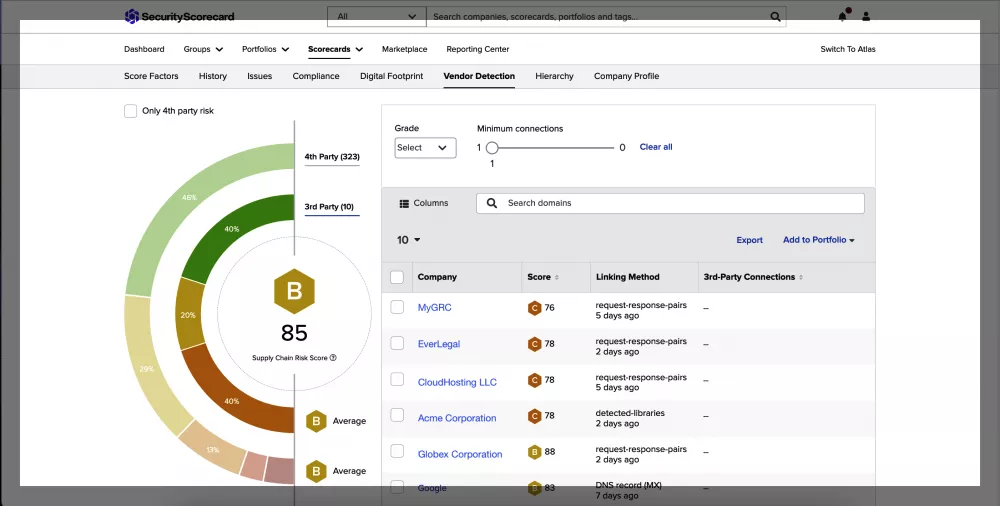
Task: Switch to Digital Footprint tab
Action: pos(392,76)
